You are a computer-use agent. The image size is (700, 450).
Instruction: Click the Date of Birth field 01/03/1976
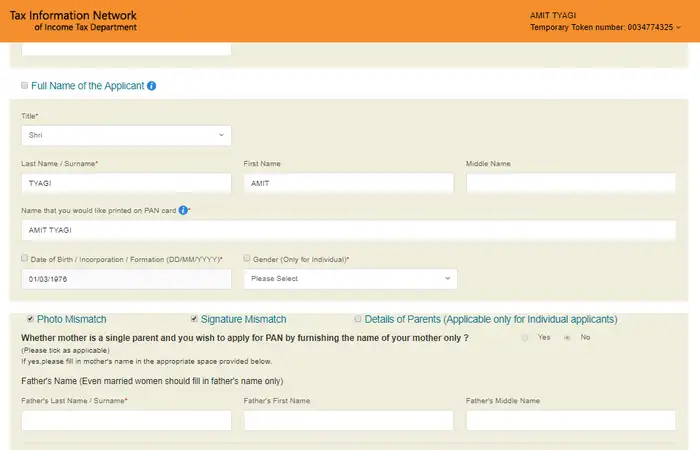[x=126, y=279]
